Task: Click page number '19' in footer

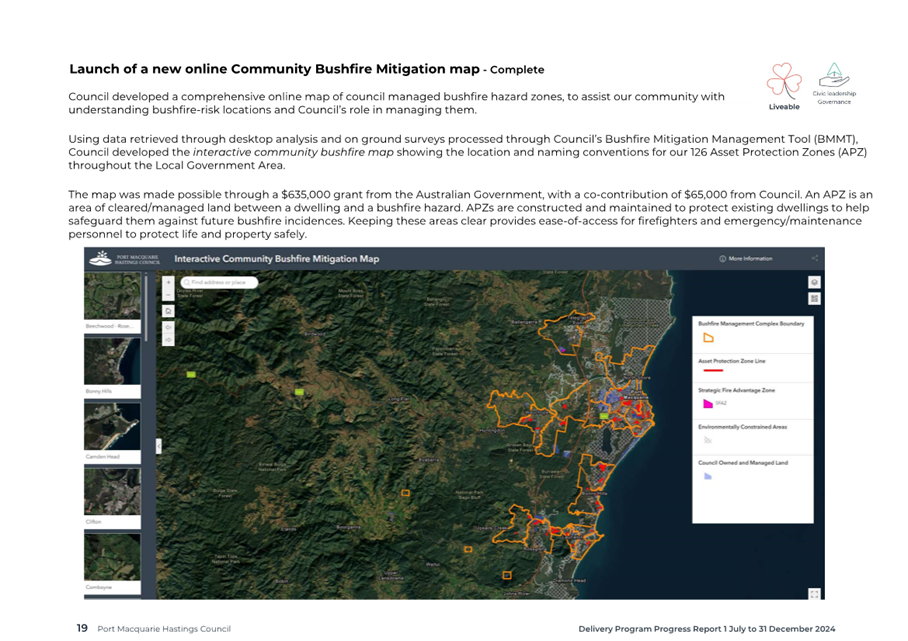Action: [82, 628]
